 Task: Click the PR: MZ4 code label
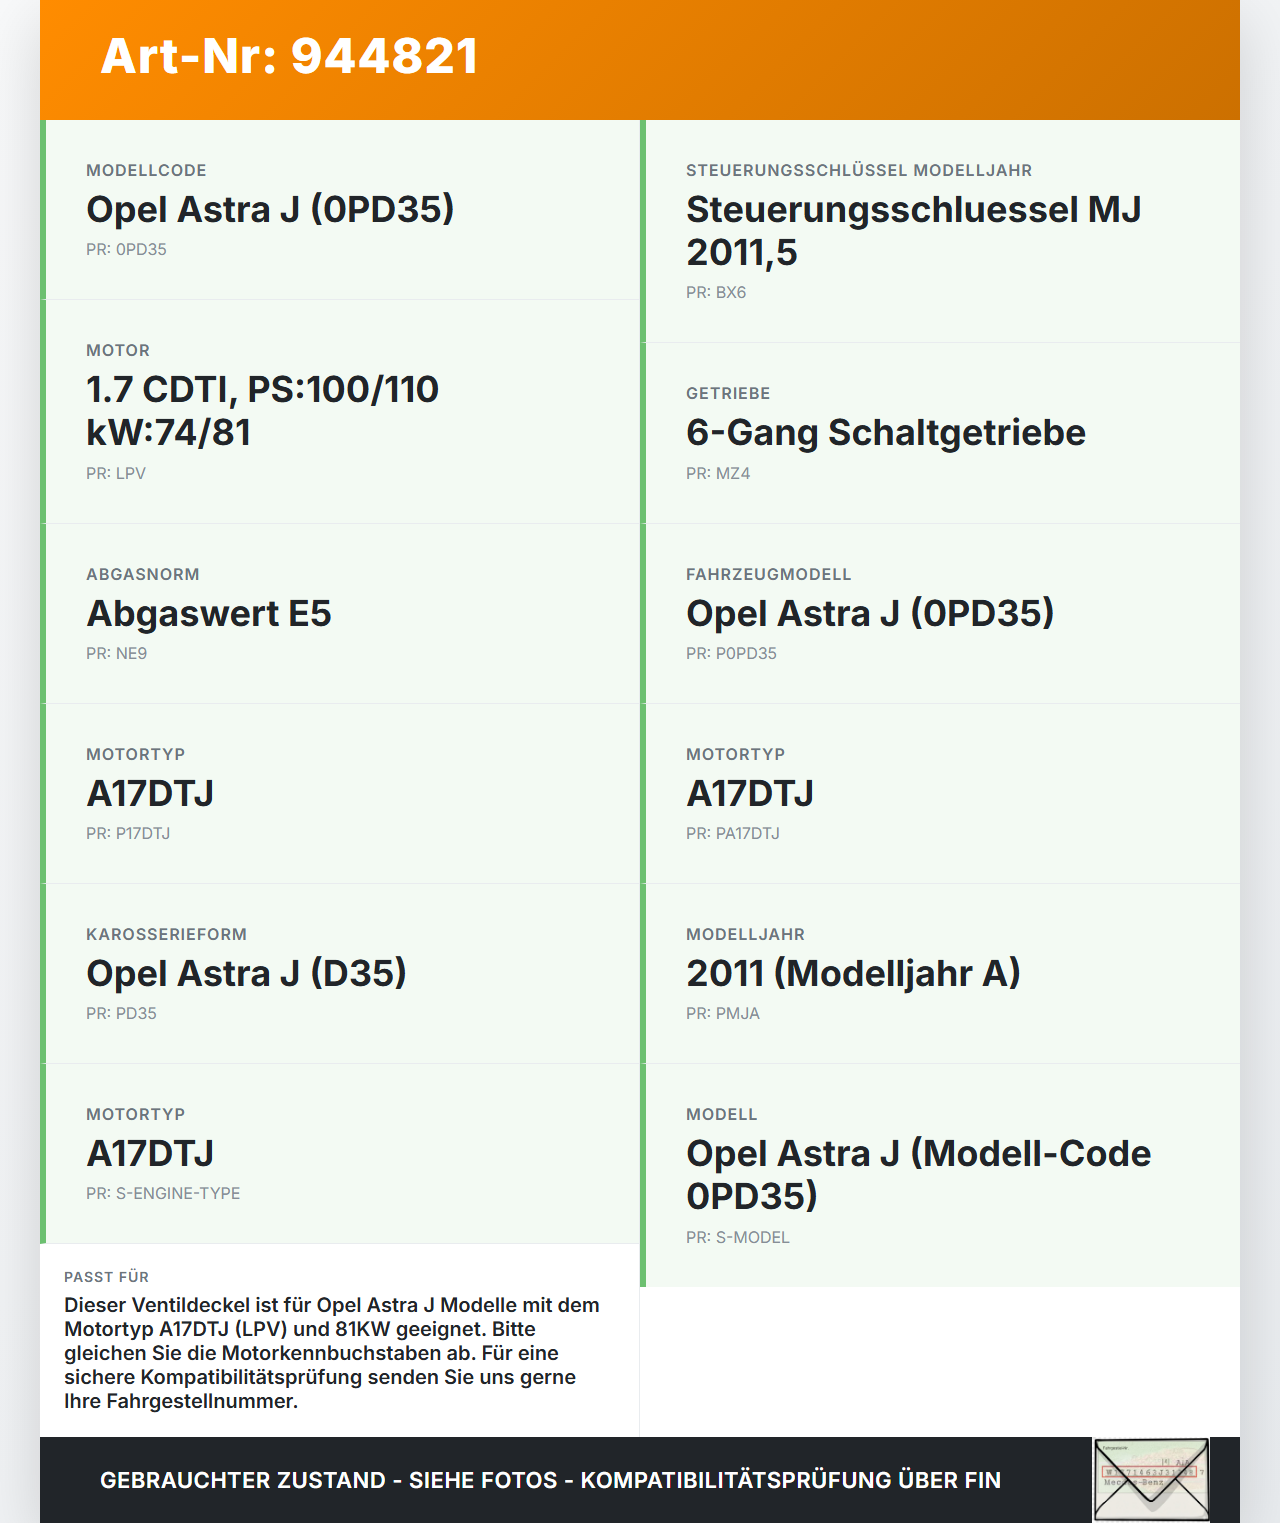point(718,474)
